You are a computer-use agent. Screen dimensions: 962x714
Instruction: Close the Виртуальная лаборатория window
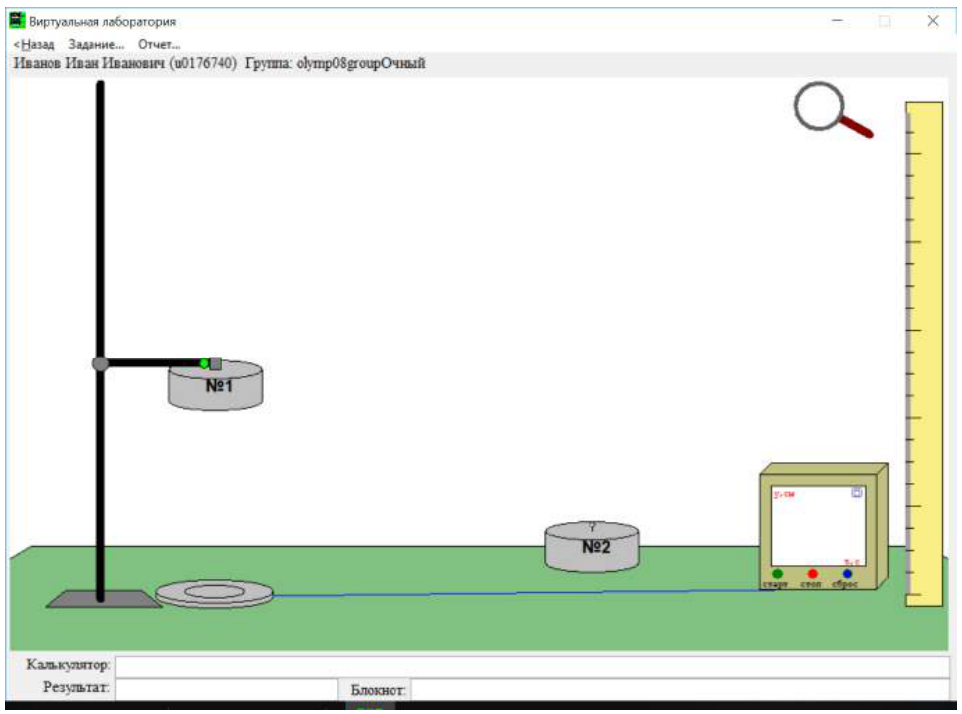pyautogui.click(x=933, y=21)
